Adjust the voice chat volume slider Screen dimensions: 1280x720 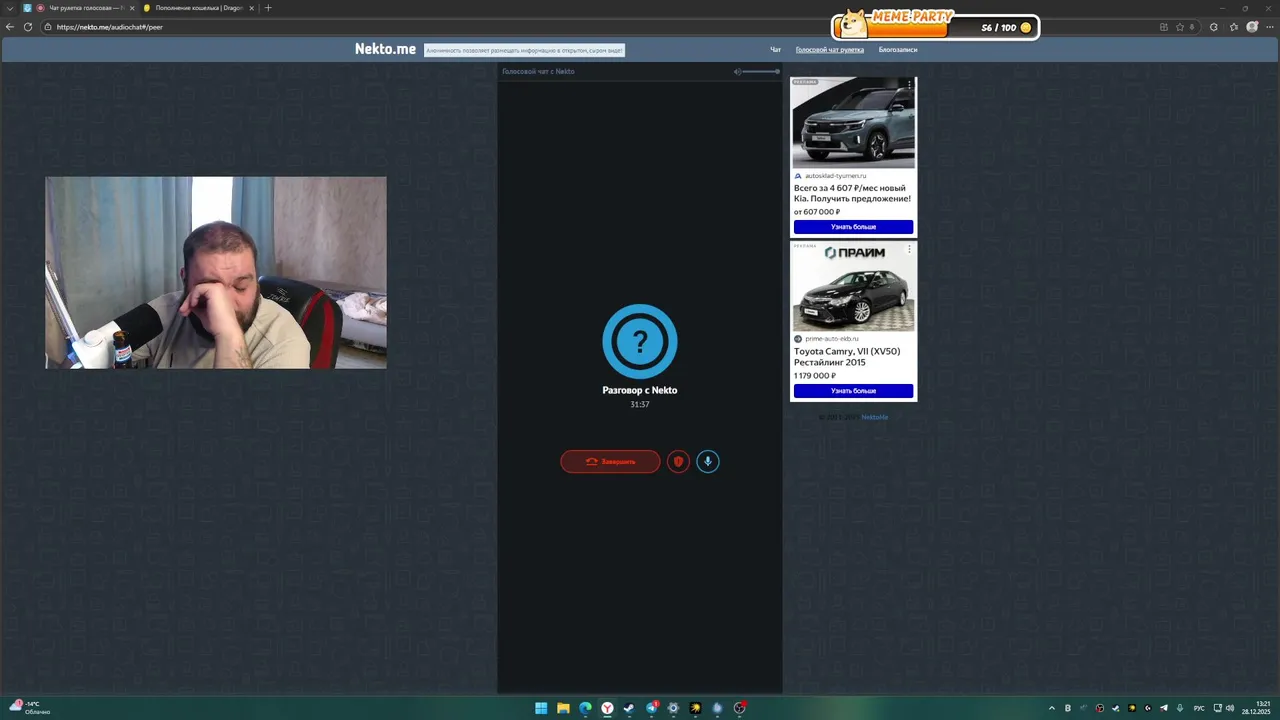tap(762, 71)
